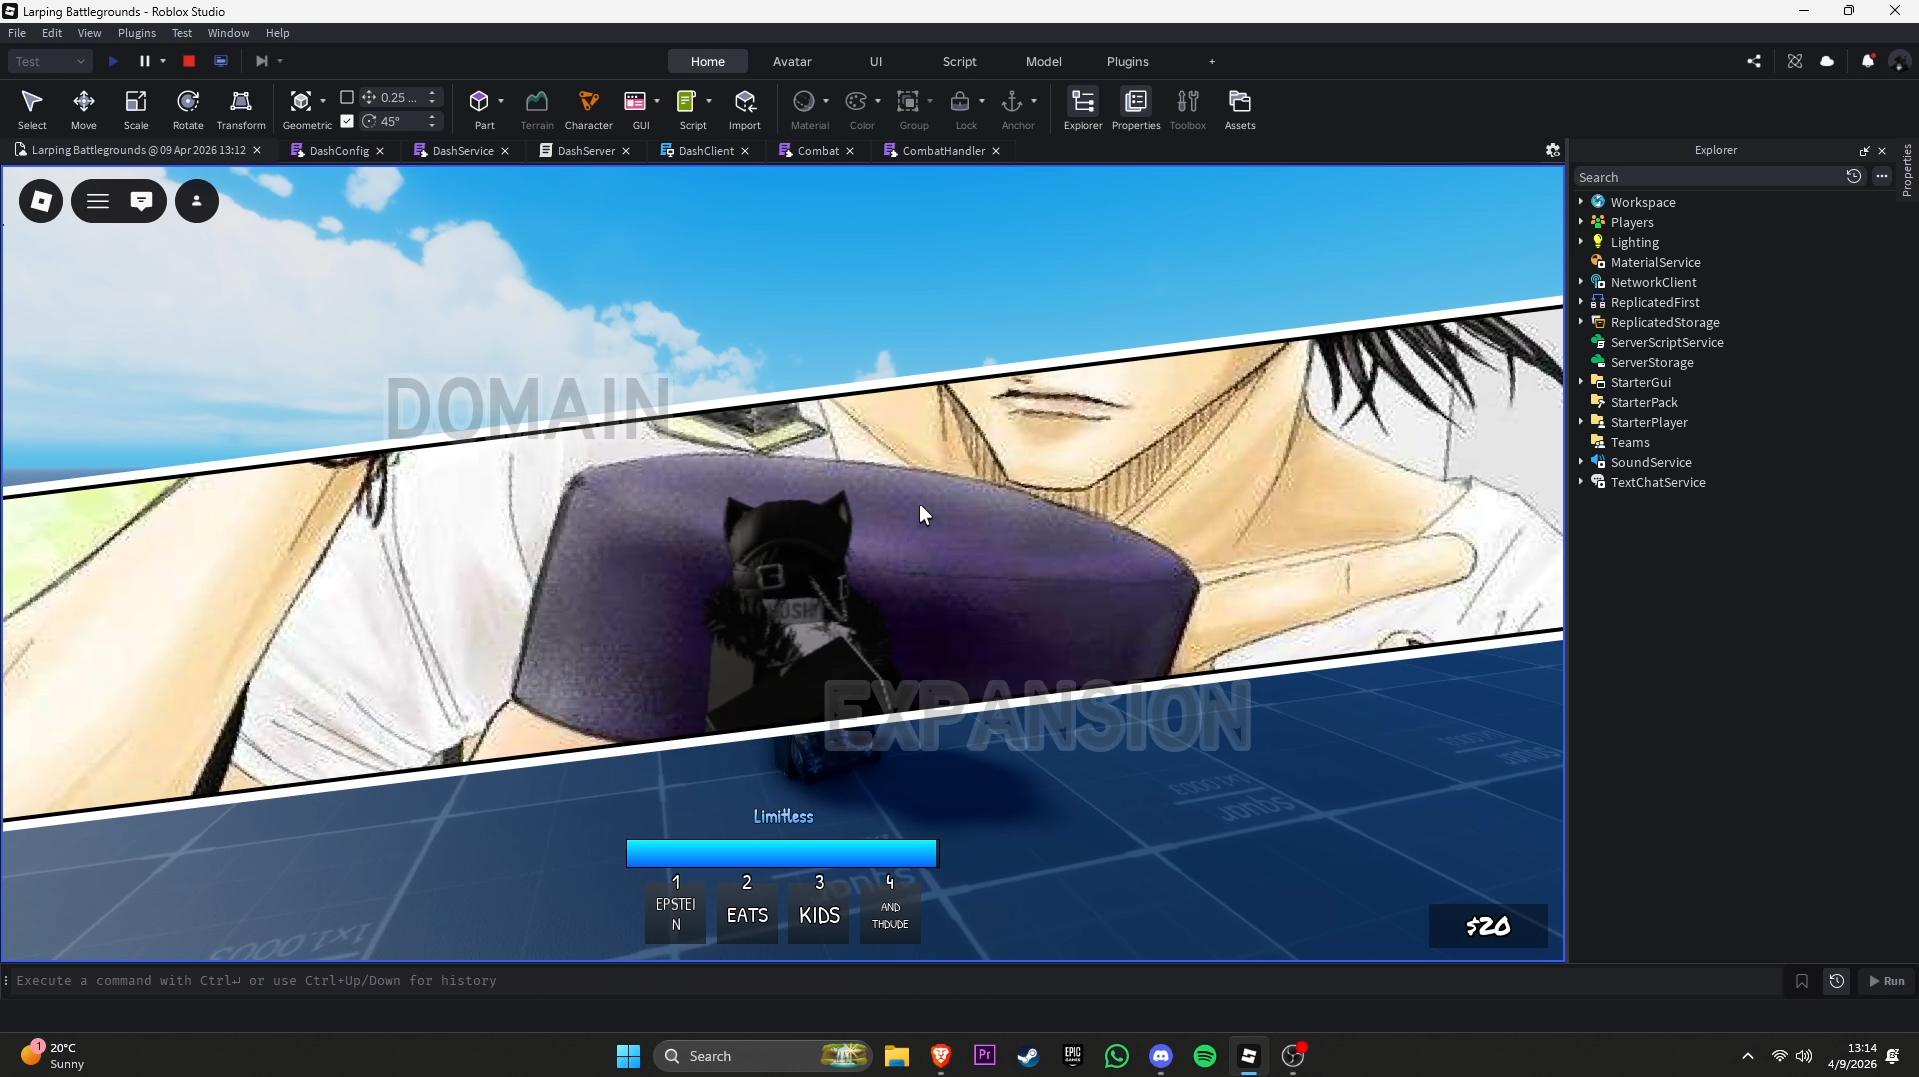1919x1077 pixels.
Task: Click the Share collaborate icon
Action: [1754, 61]
